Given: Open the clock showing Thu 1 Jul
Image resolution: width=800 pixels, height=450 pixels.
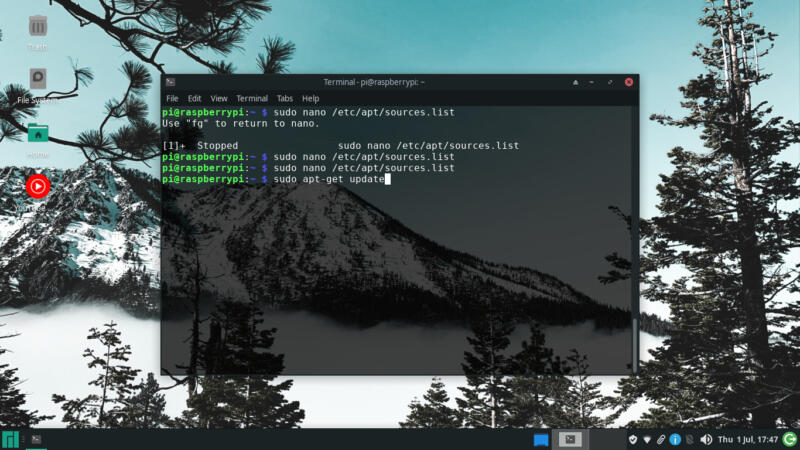Looking at the screenshot, I should (747, 439).
